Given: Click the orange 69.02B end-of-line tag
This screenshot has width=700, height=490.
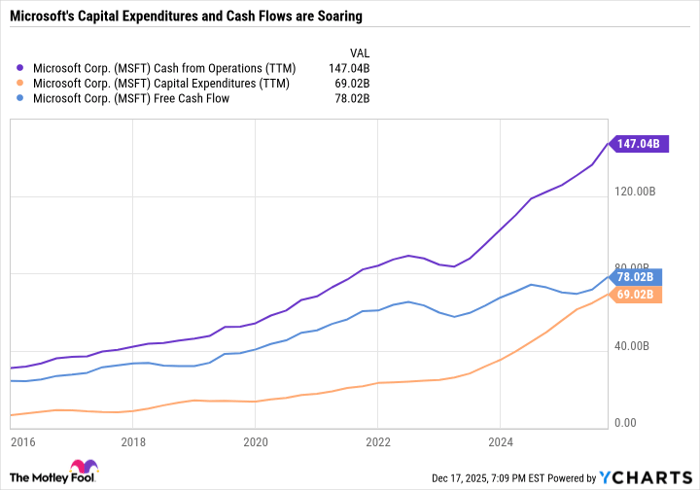Looking at the screenshot, I should click(x=634, y=294).
